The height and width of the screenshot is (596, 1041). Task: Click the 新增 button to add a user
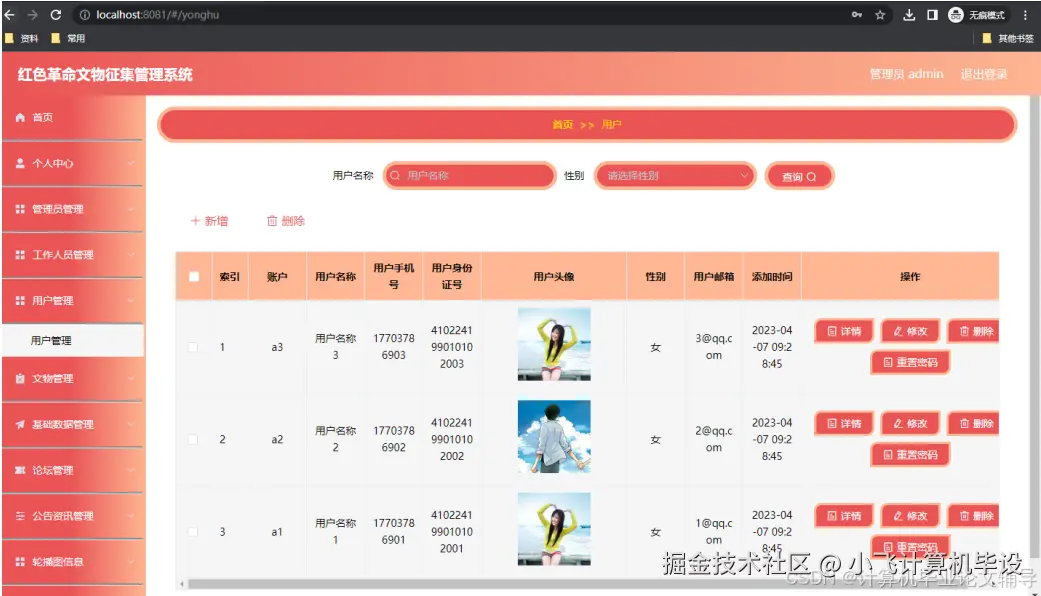point(210,222)
